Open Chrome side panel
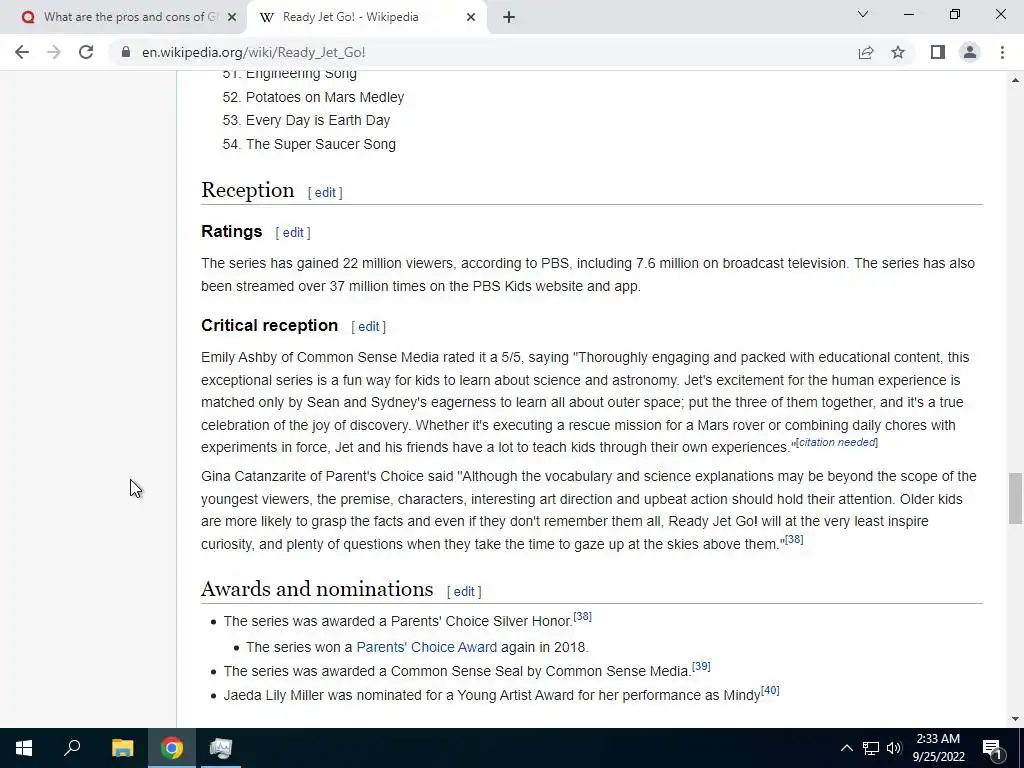 pyautogui.click(x=938, y=52)
